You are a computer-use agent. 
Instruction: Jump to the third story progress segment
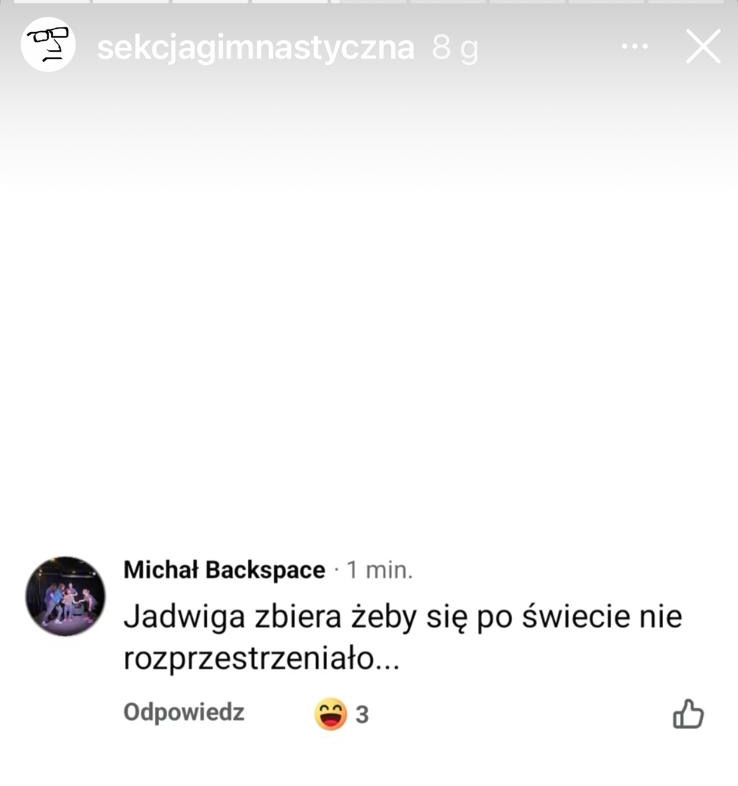click(210, 2)
